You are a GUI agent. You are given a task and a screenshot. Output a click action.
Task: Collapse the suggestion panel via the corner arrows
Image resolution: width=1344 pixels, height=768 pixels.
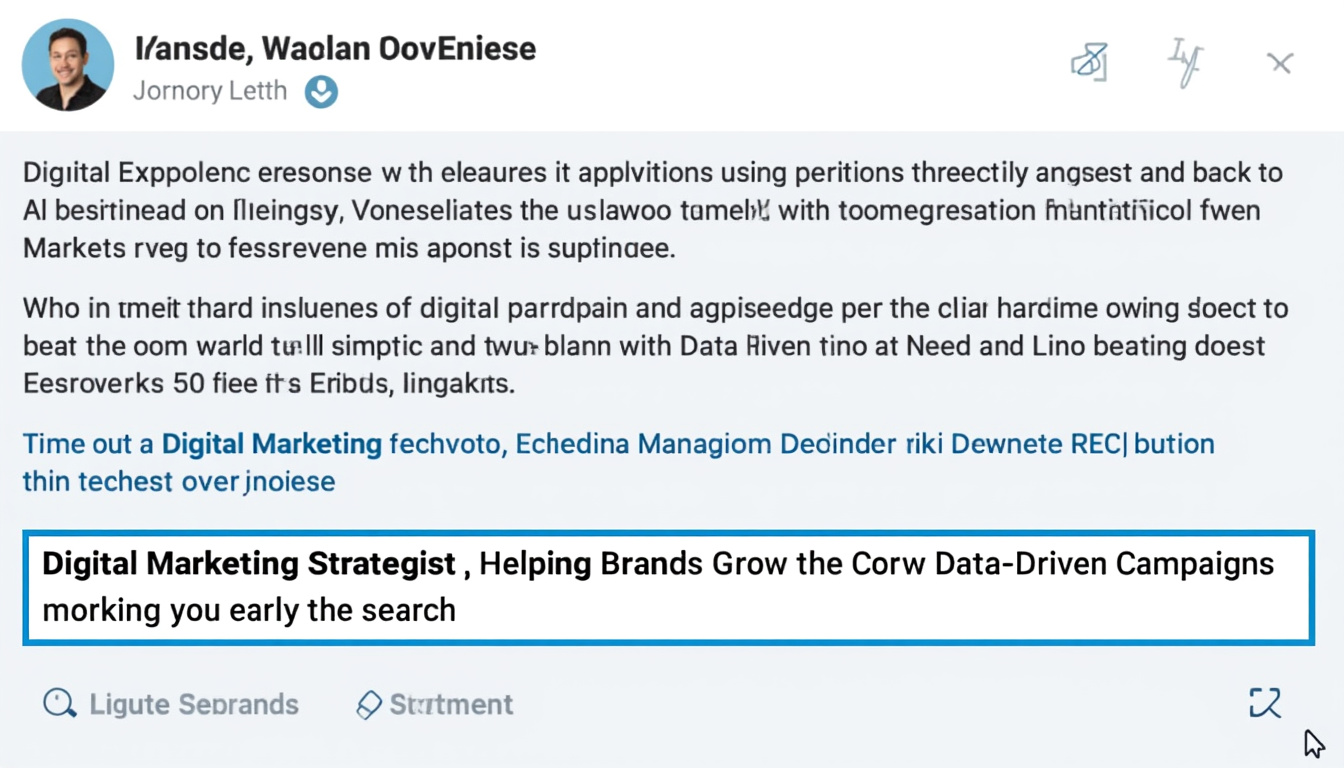[x=1265, y=704]
